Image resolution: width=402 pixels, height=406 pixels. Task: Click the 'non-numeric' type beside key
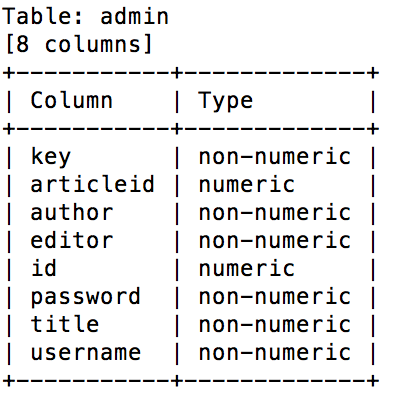click(275, 157)
